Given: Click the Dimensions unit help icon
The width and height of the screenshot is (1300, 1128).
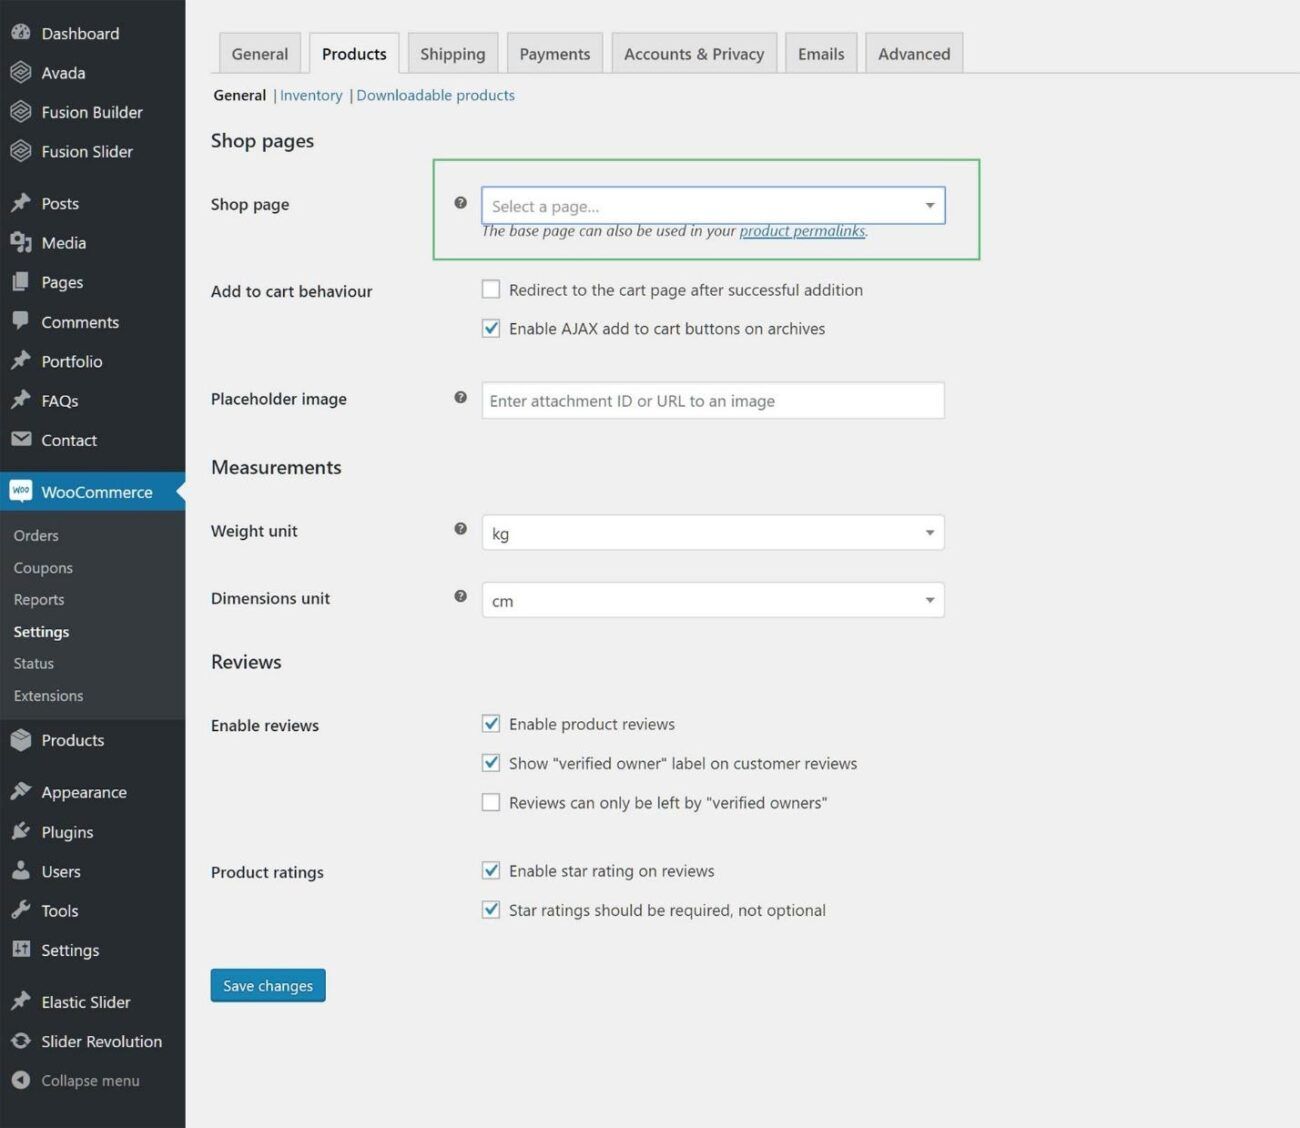Looking at the screenshot, I should (460, 596).
